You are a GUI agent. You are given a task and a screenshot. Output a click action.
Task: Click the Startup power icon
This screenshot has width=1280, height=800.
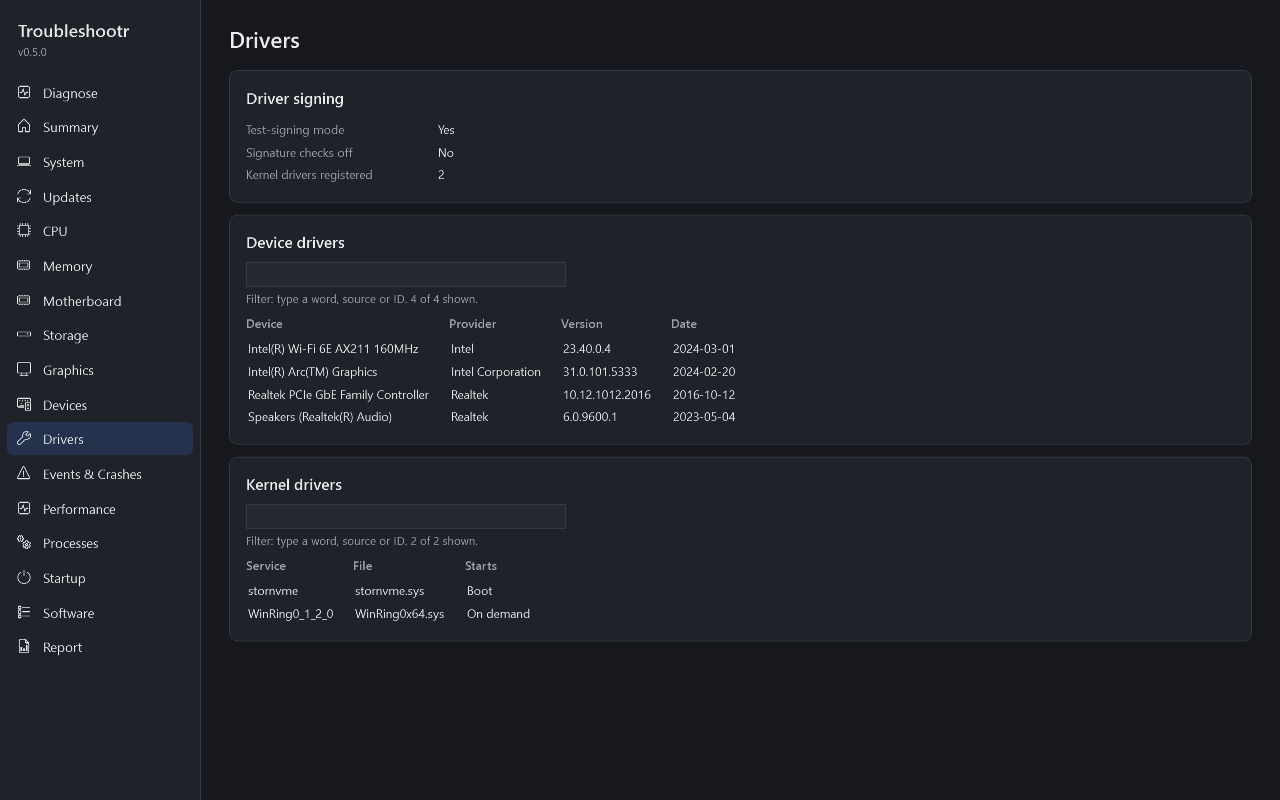(x=24, y=577)
